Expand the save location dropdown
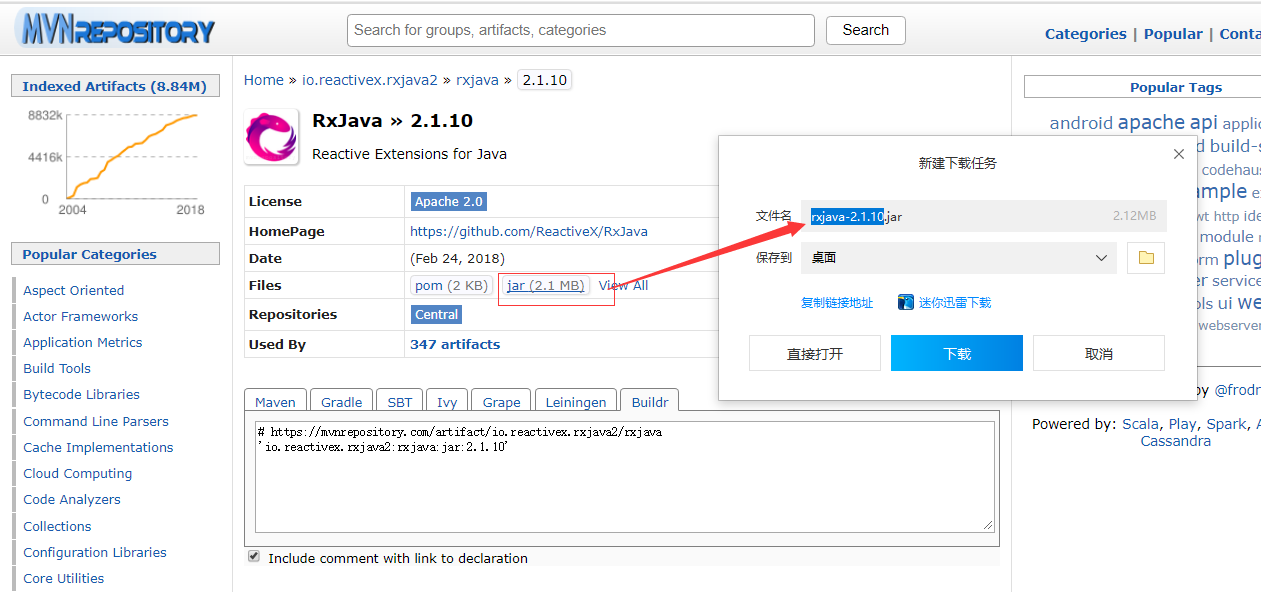1261x592 pixels. point(1101,258)
